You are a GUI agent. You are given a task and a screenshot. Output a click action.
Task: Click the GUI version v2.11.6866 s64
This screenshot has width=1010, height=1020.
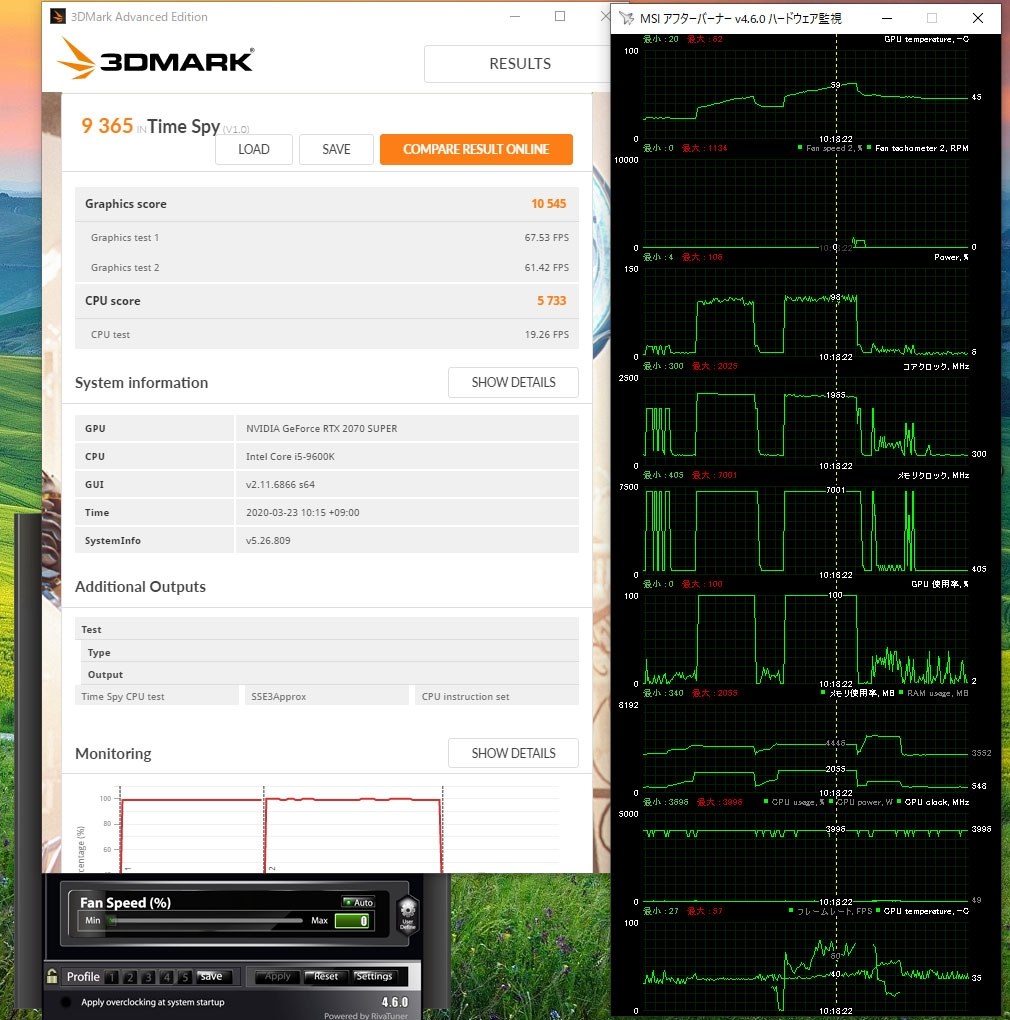pyautogui.click(x=407, y=484)
